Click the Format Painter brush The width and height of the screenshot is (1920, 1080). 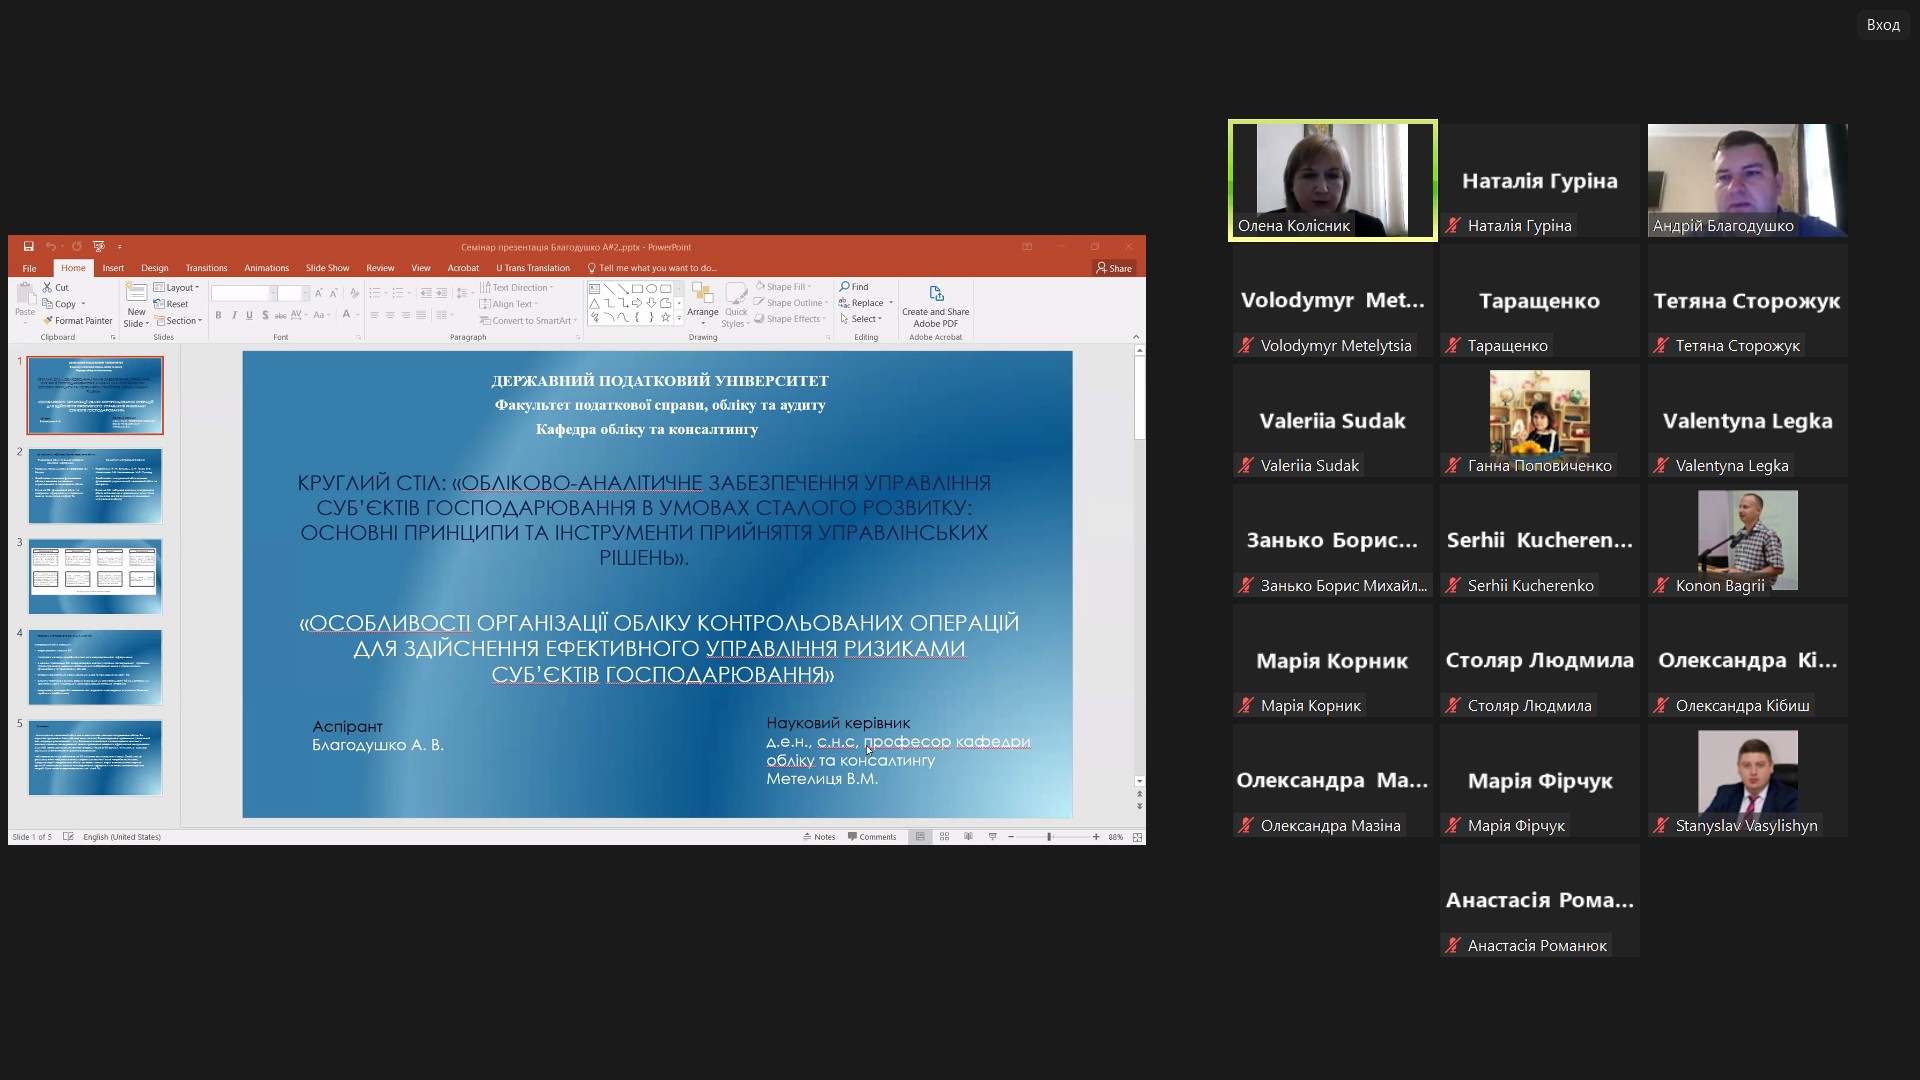[48, 321]
